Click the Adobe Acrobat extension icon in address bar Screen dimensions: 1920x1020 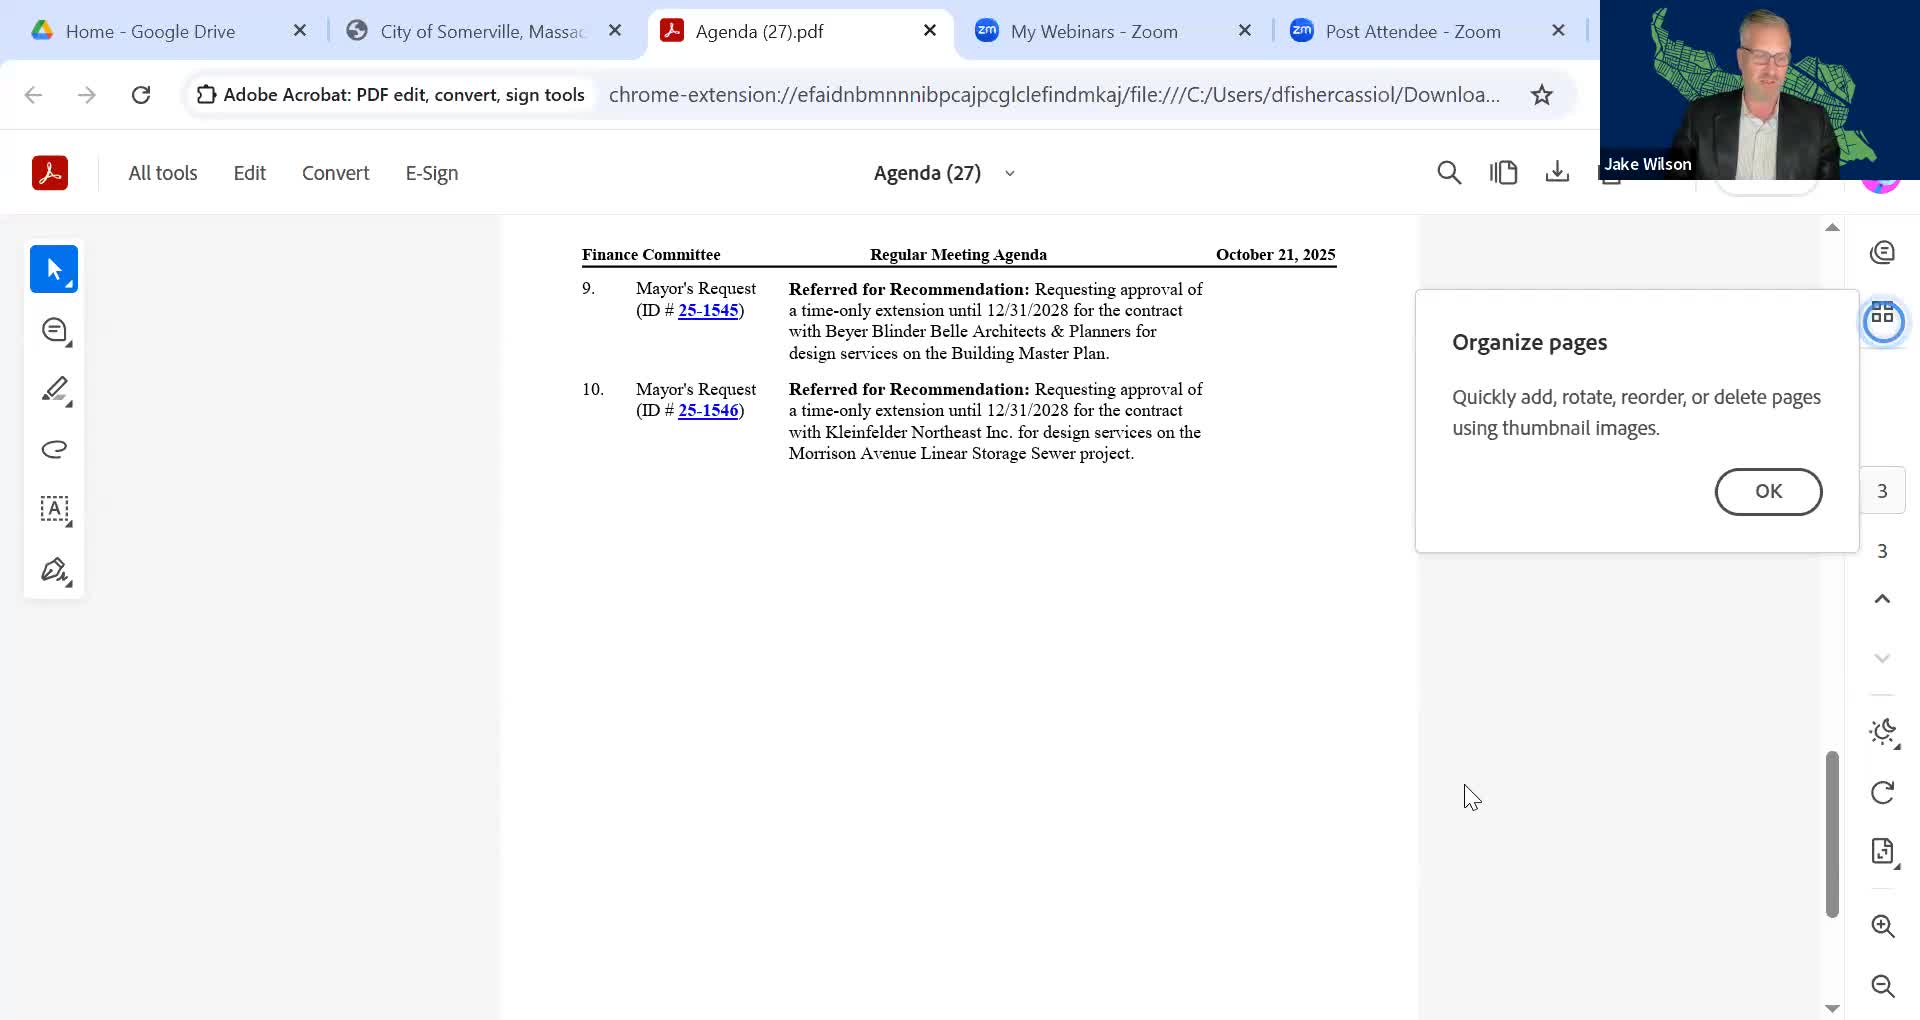[206, 95]
